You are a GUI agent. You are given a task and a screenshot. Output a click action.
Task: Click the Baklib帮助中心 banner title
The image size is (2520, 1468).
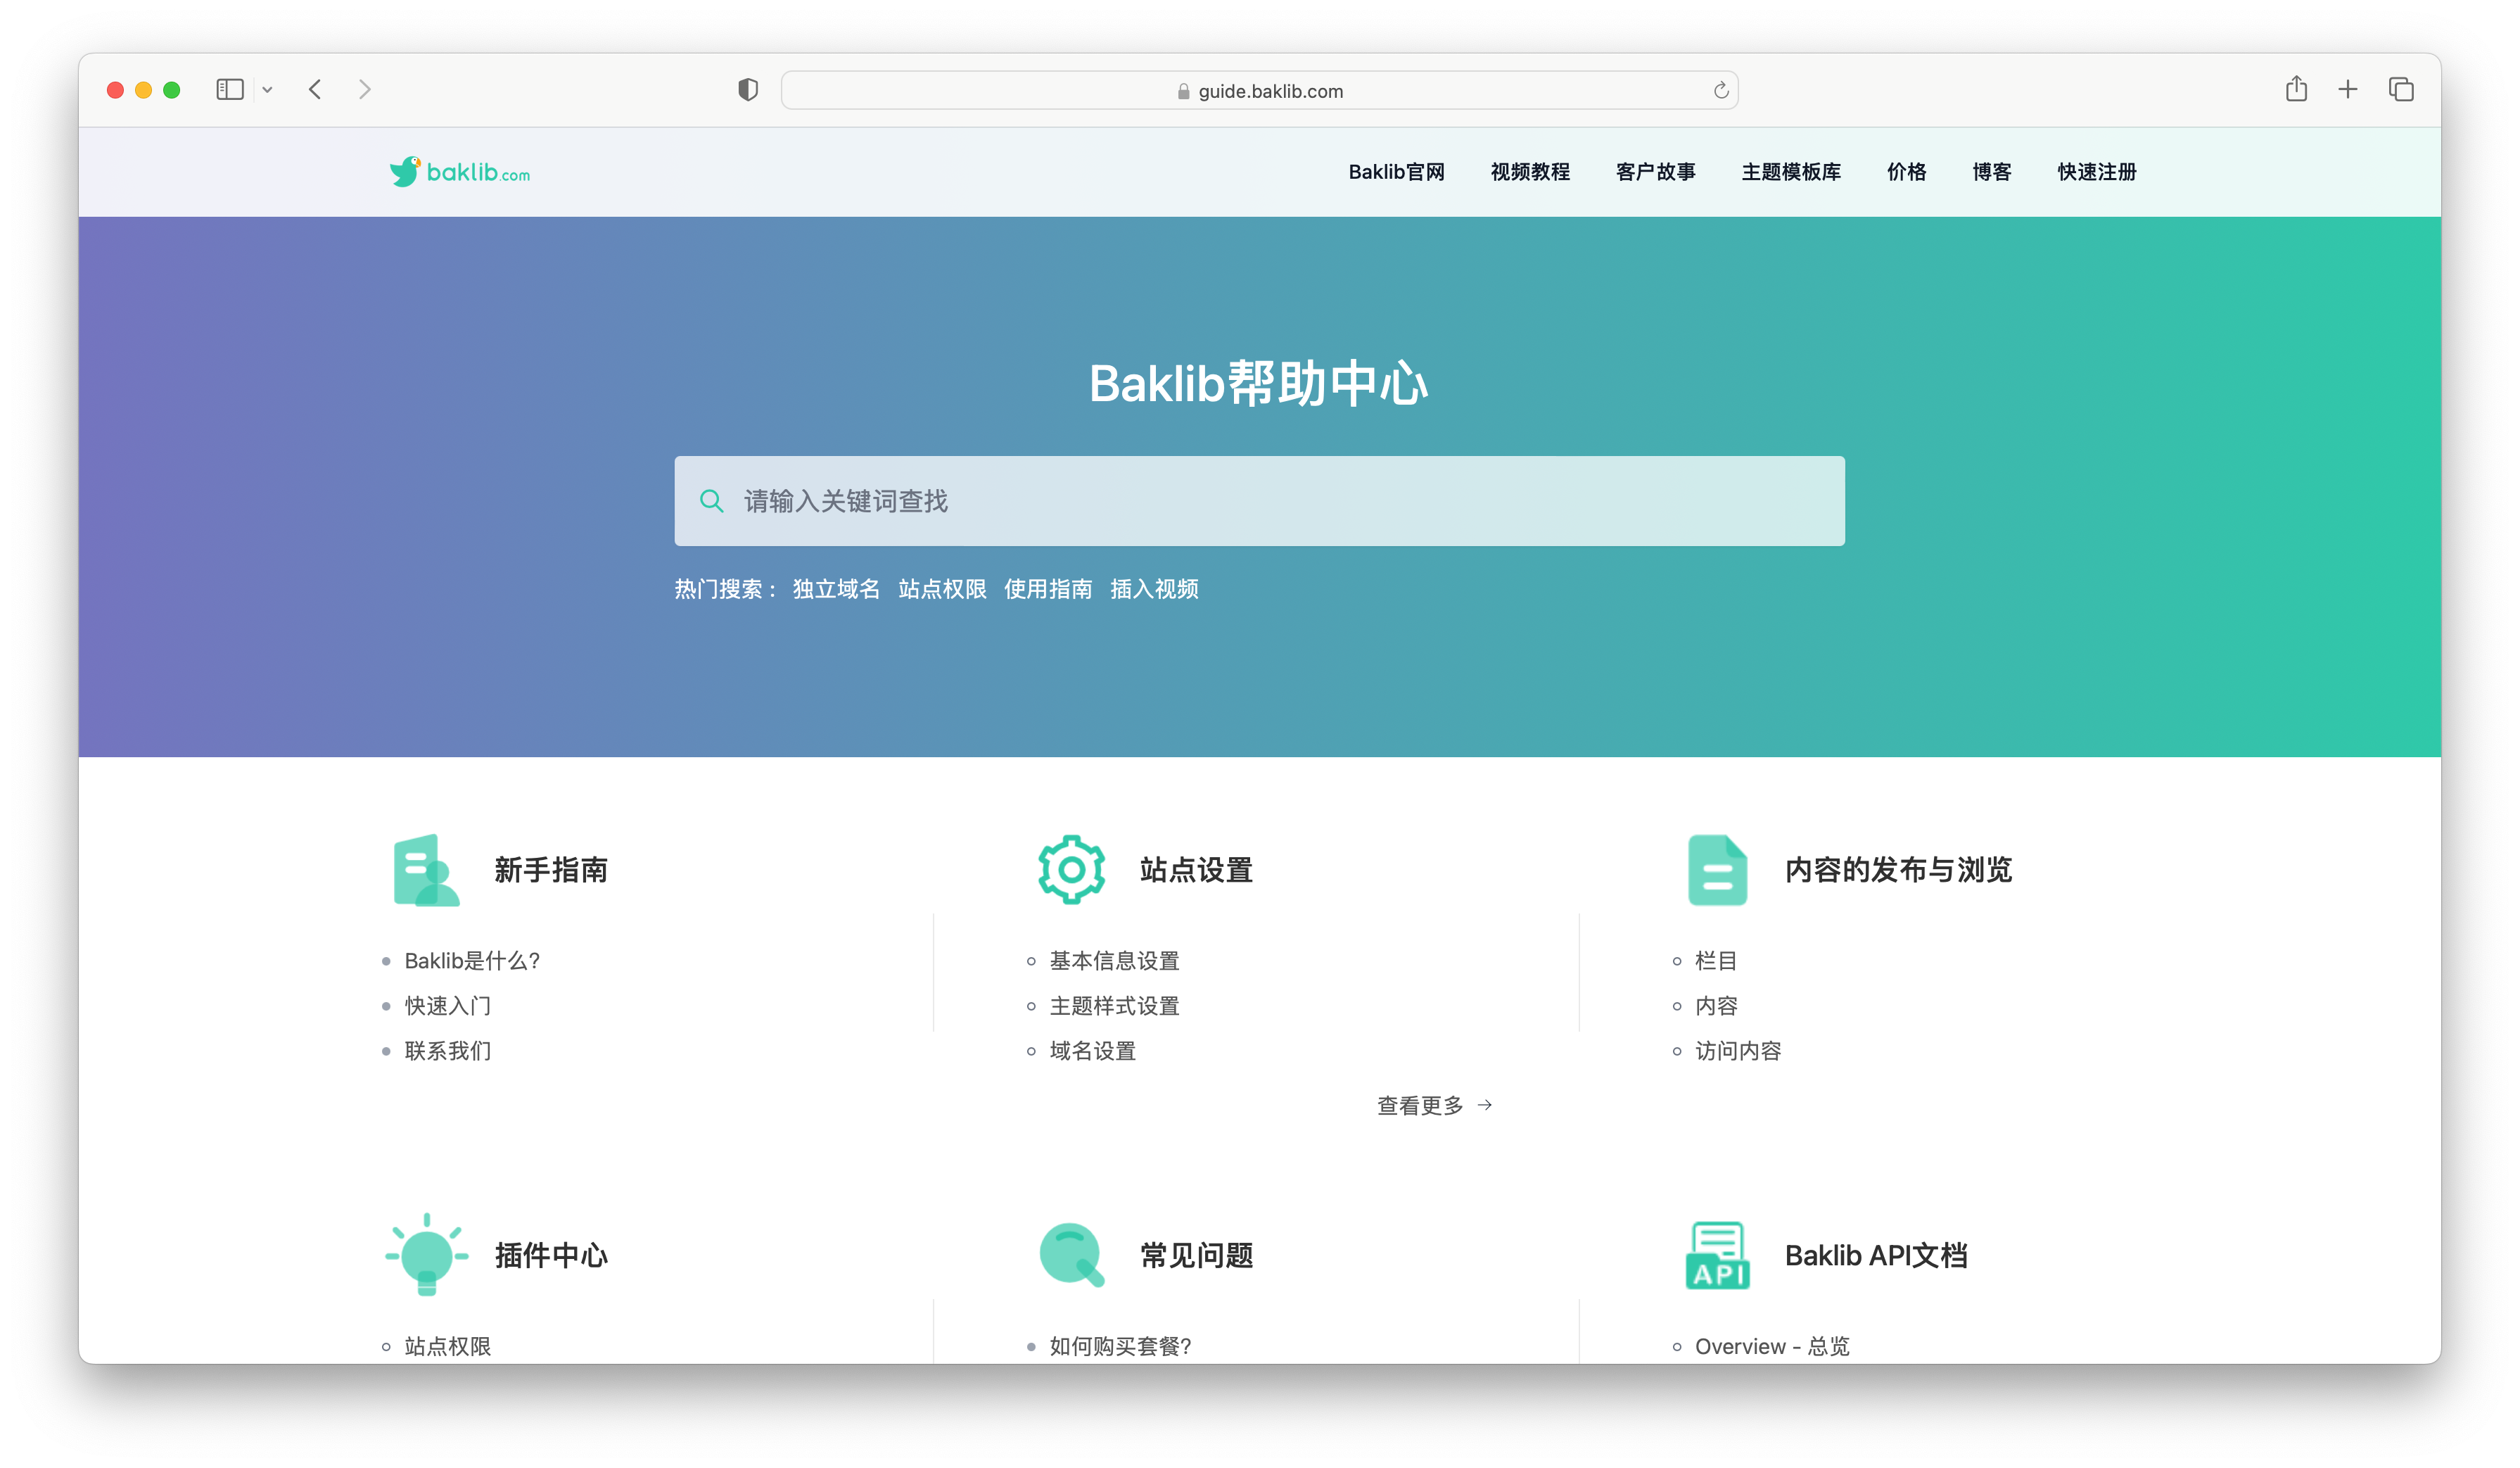pos(1259,383)
